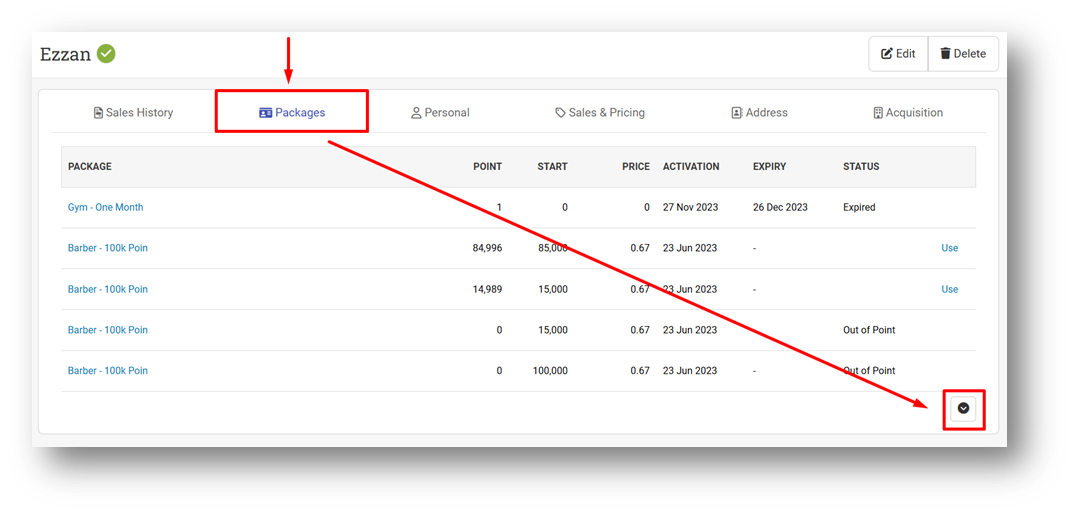Expand list with the chevron-down button
Image resolution: width=1072 pixels, height=512 pixels.
[x=963, y=408]
